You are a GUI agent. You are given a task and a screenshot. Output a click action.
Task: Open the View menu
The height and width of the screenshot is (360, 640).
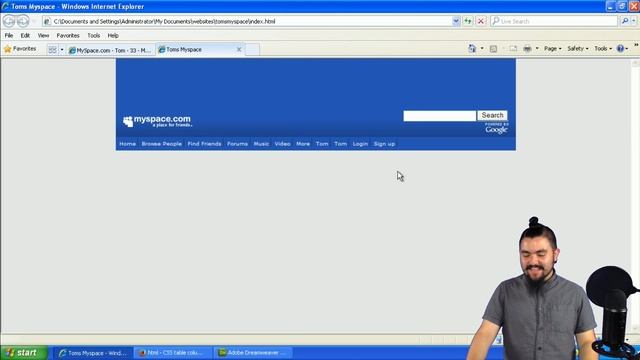[43, 36]
